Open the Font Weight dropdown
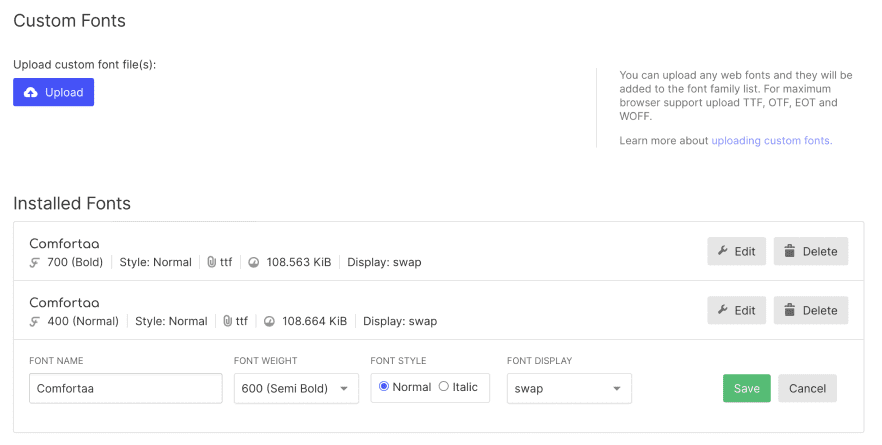The width and height of the screenshot is (882, 445). click(296, 388)
